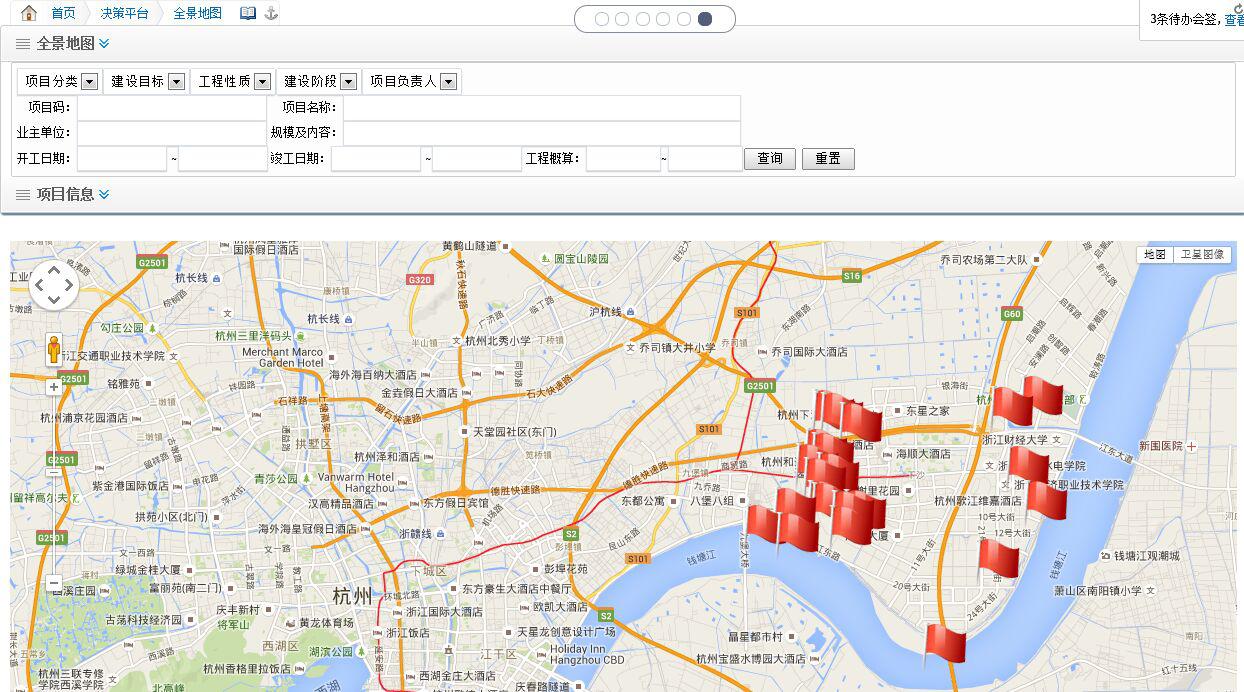The width and height of the screenshot is (1244, 692).
Task: Click the red flag near 24号大街 bottom
Action: pos(944,643)
